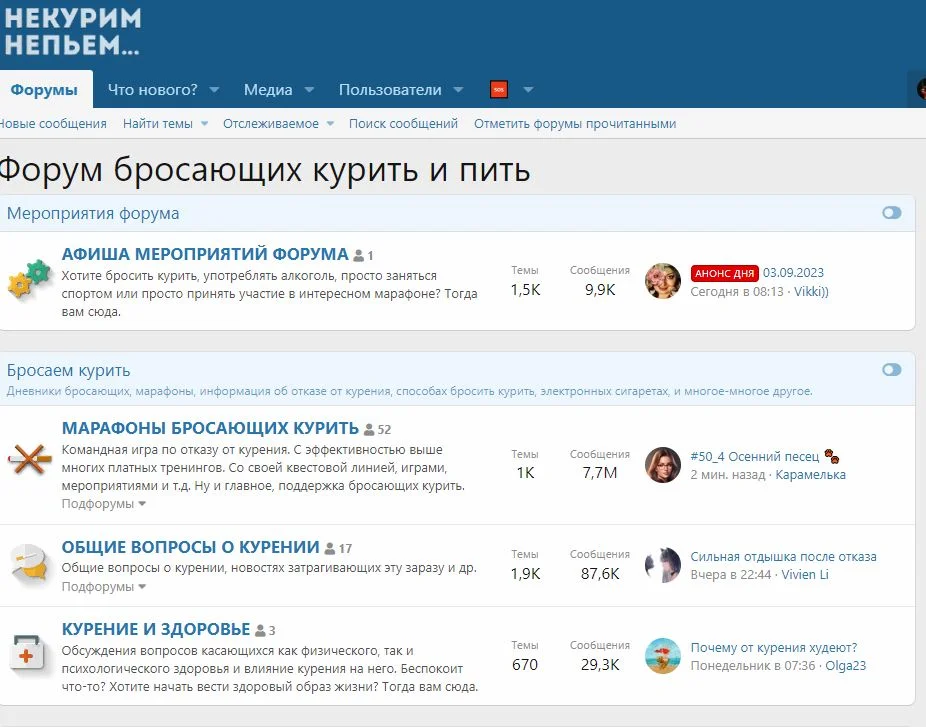This screenshot has height=727, width=926.
Task: Go to Новые сообщения
Action: pos(53,124)
